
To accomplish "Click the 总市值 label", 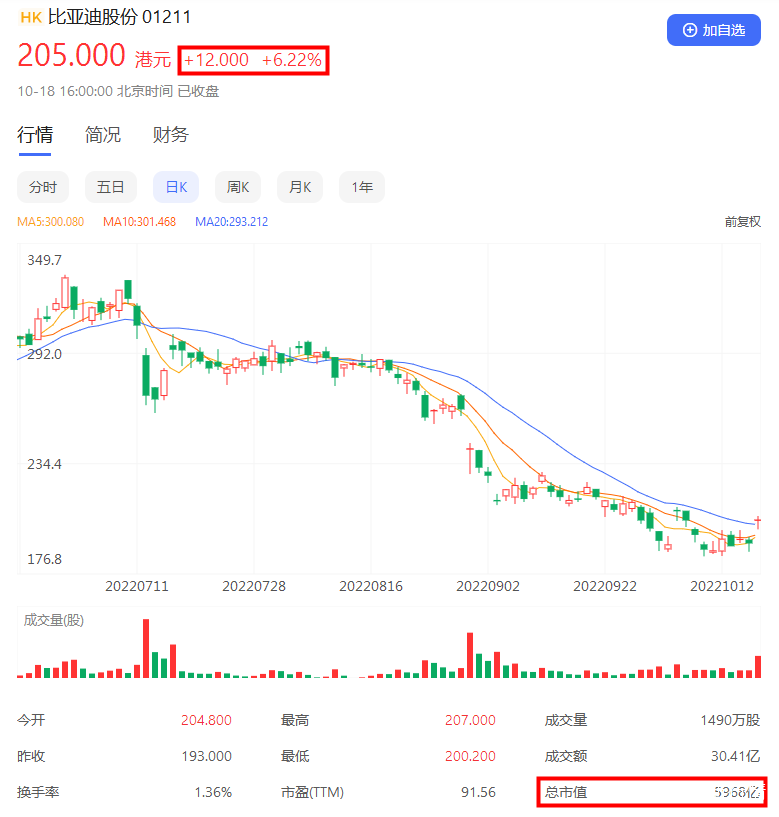I will 566,793.
